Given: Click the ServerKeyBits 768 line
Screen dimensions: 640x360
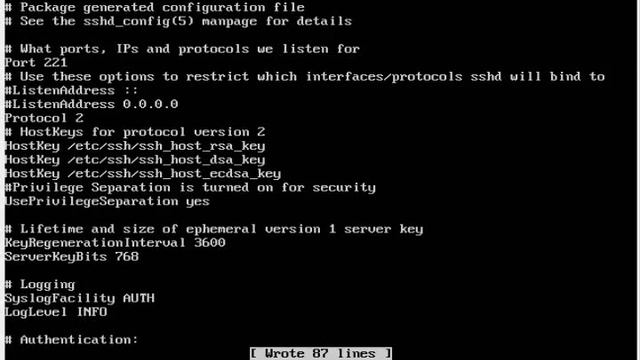Looking at the screenshot, I should click(72, 256).
